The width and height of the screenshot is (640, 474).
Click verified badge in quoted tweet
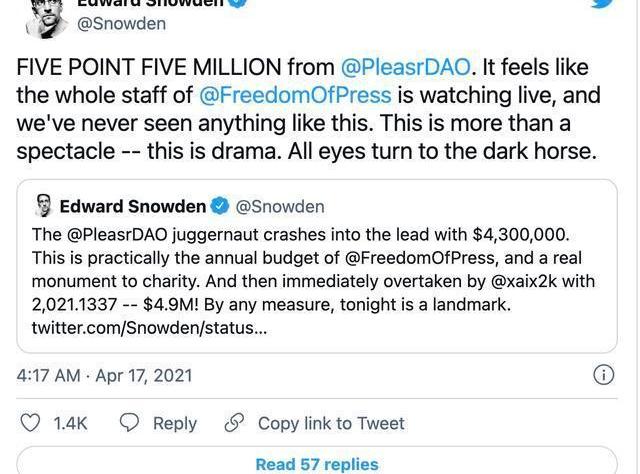coord(221,207)
